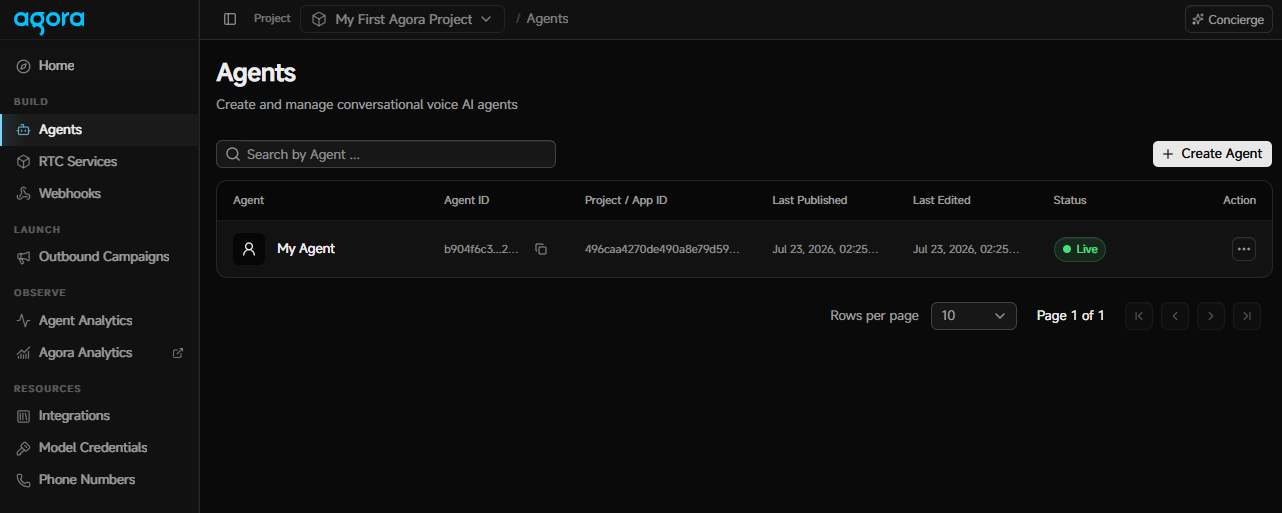The width and height of the screenshot is (1282, 513).
Task: Click the Project / App ID header
Action: 626,200
